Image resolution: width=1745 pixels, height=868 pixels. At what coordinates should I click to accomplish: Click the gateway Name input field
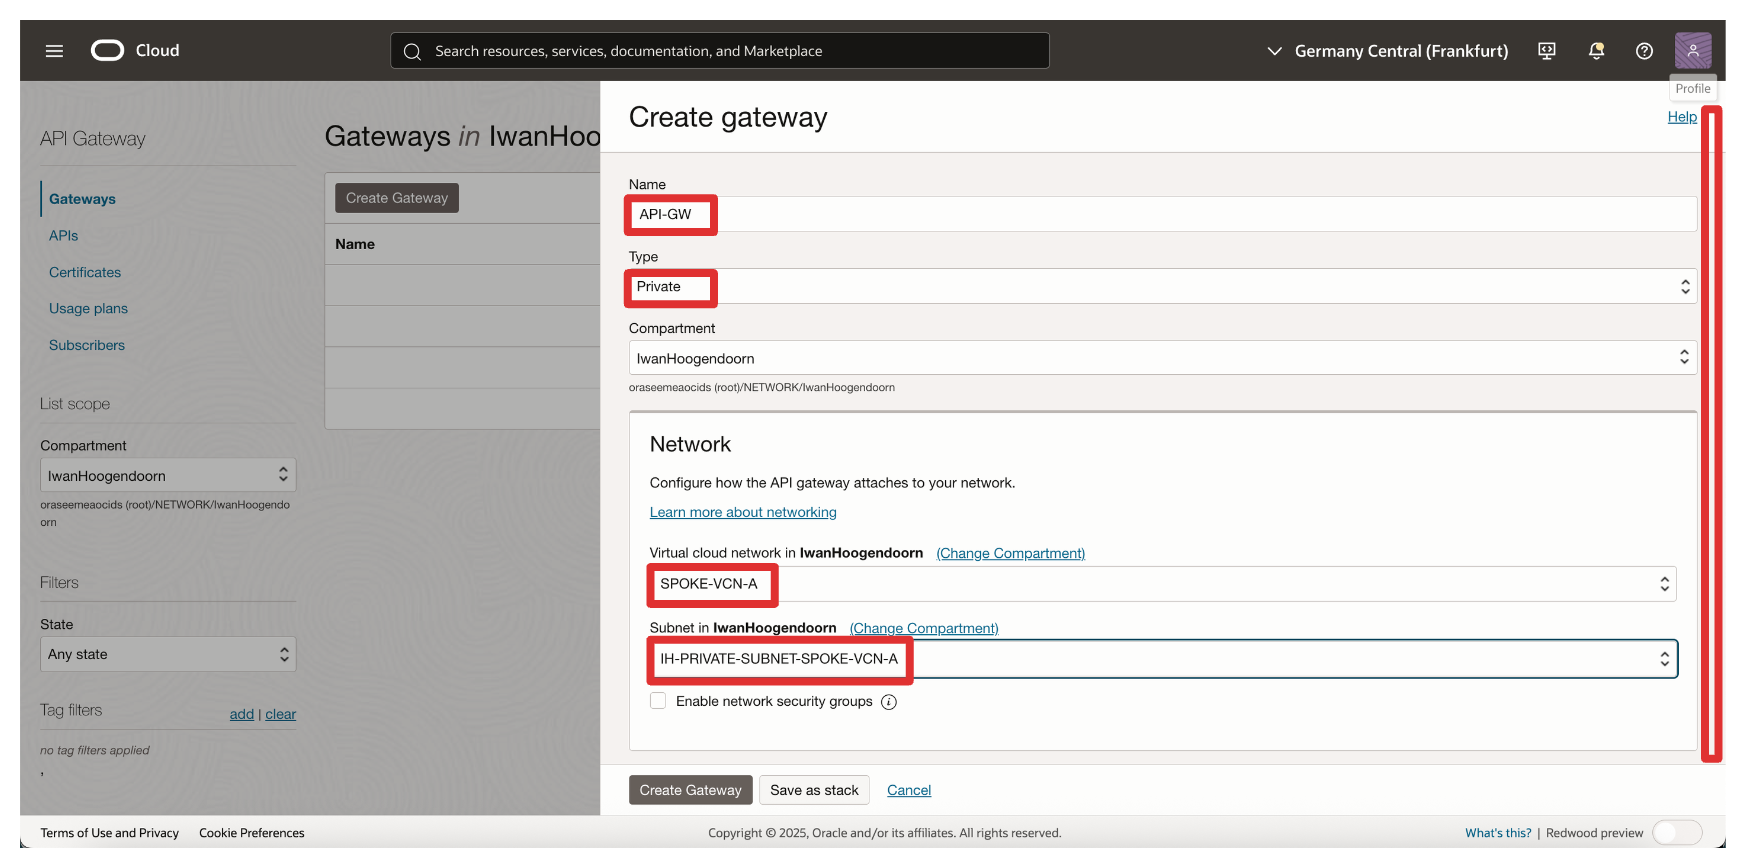click(x=1160, y=214)
